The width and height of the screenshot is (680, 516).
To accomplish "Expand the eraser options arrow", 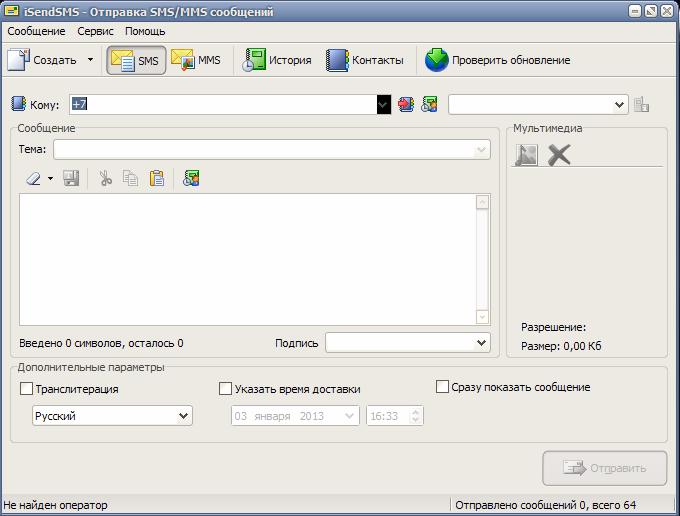I will 51,178.
